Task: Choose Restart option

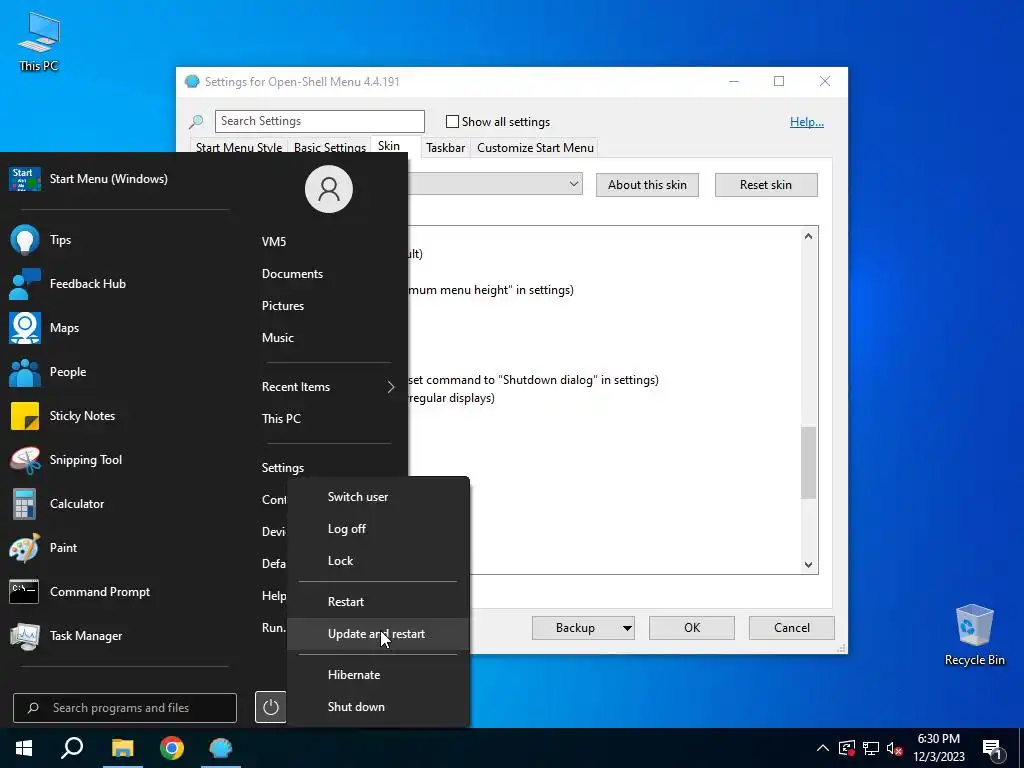Action: tap(377, 602)
